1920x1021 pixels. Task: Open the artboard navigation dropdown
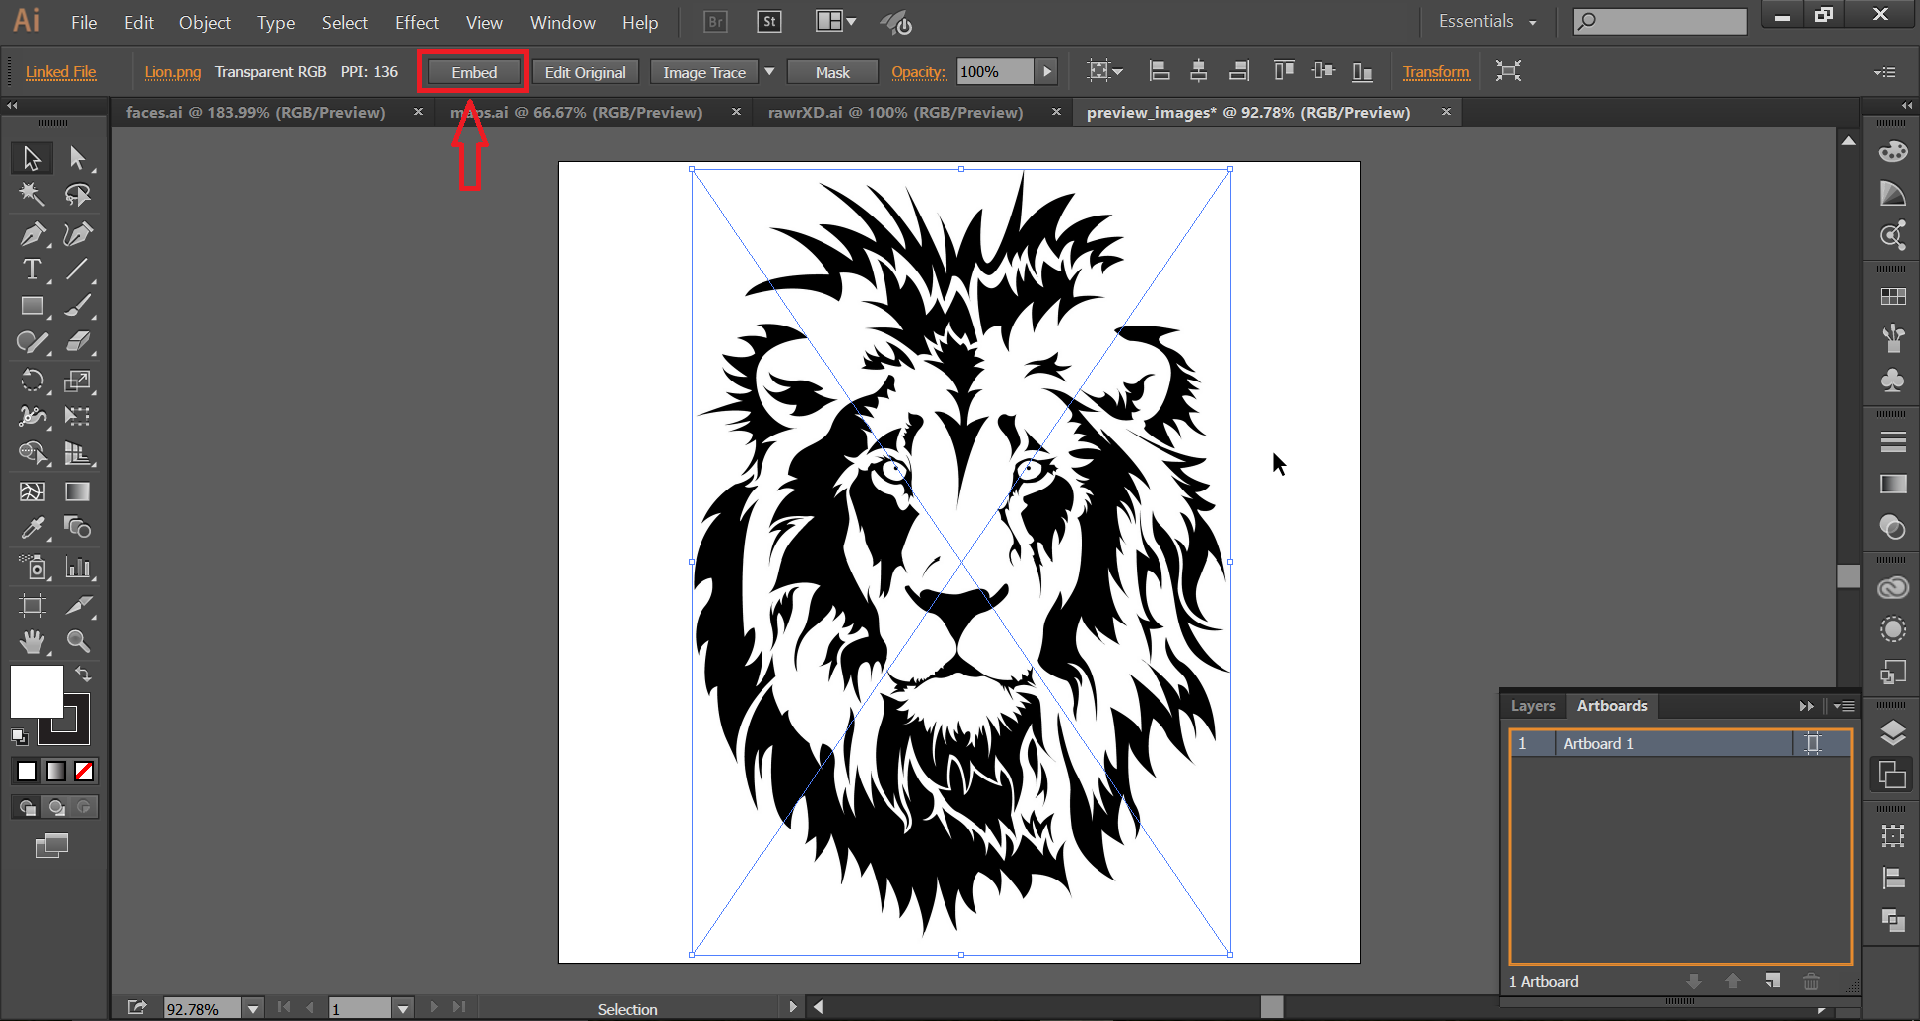pyautogui.click(x=403, y=1009)
